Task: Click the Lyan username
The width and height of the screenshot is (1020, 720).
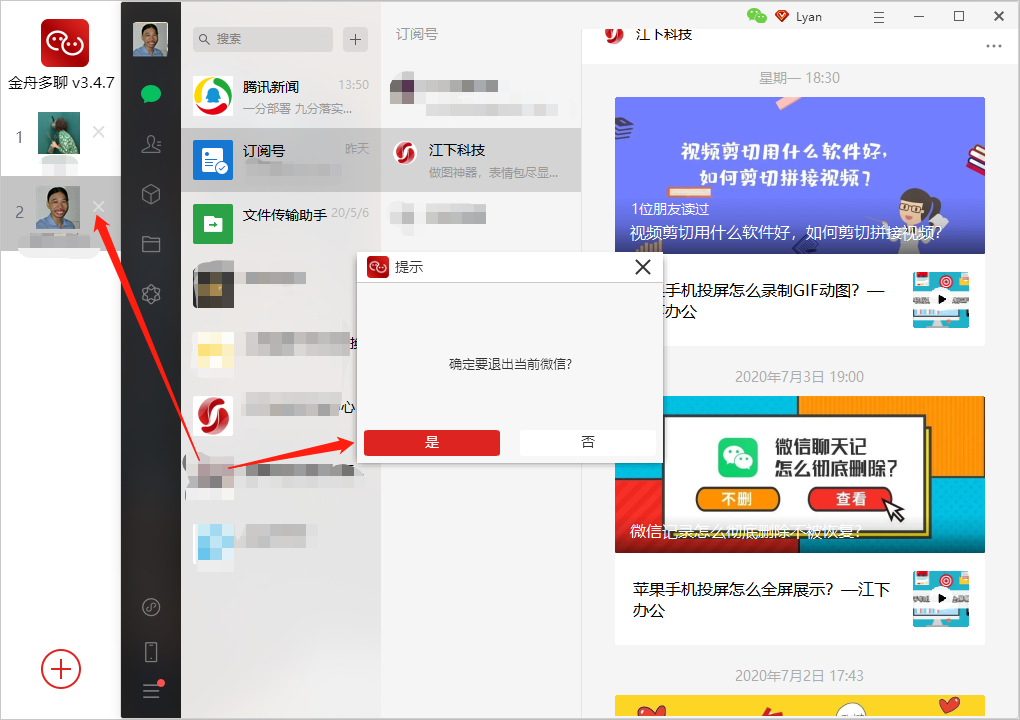Action: 809,17
